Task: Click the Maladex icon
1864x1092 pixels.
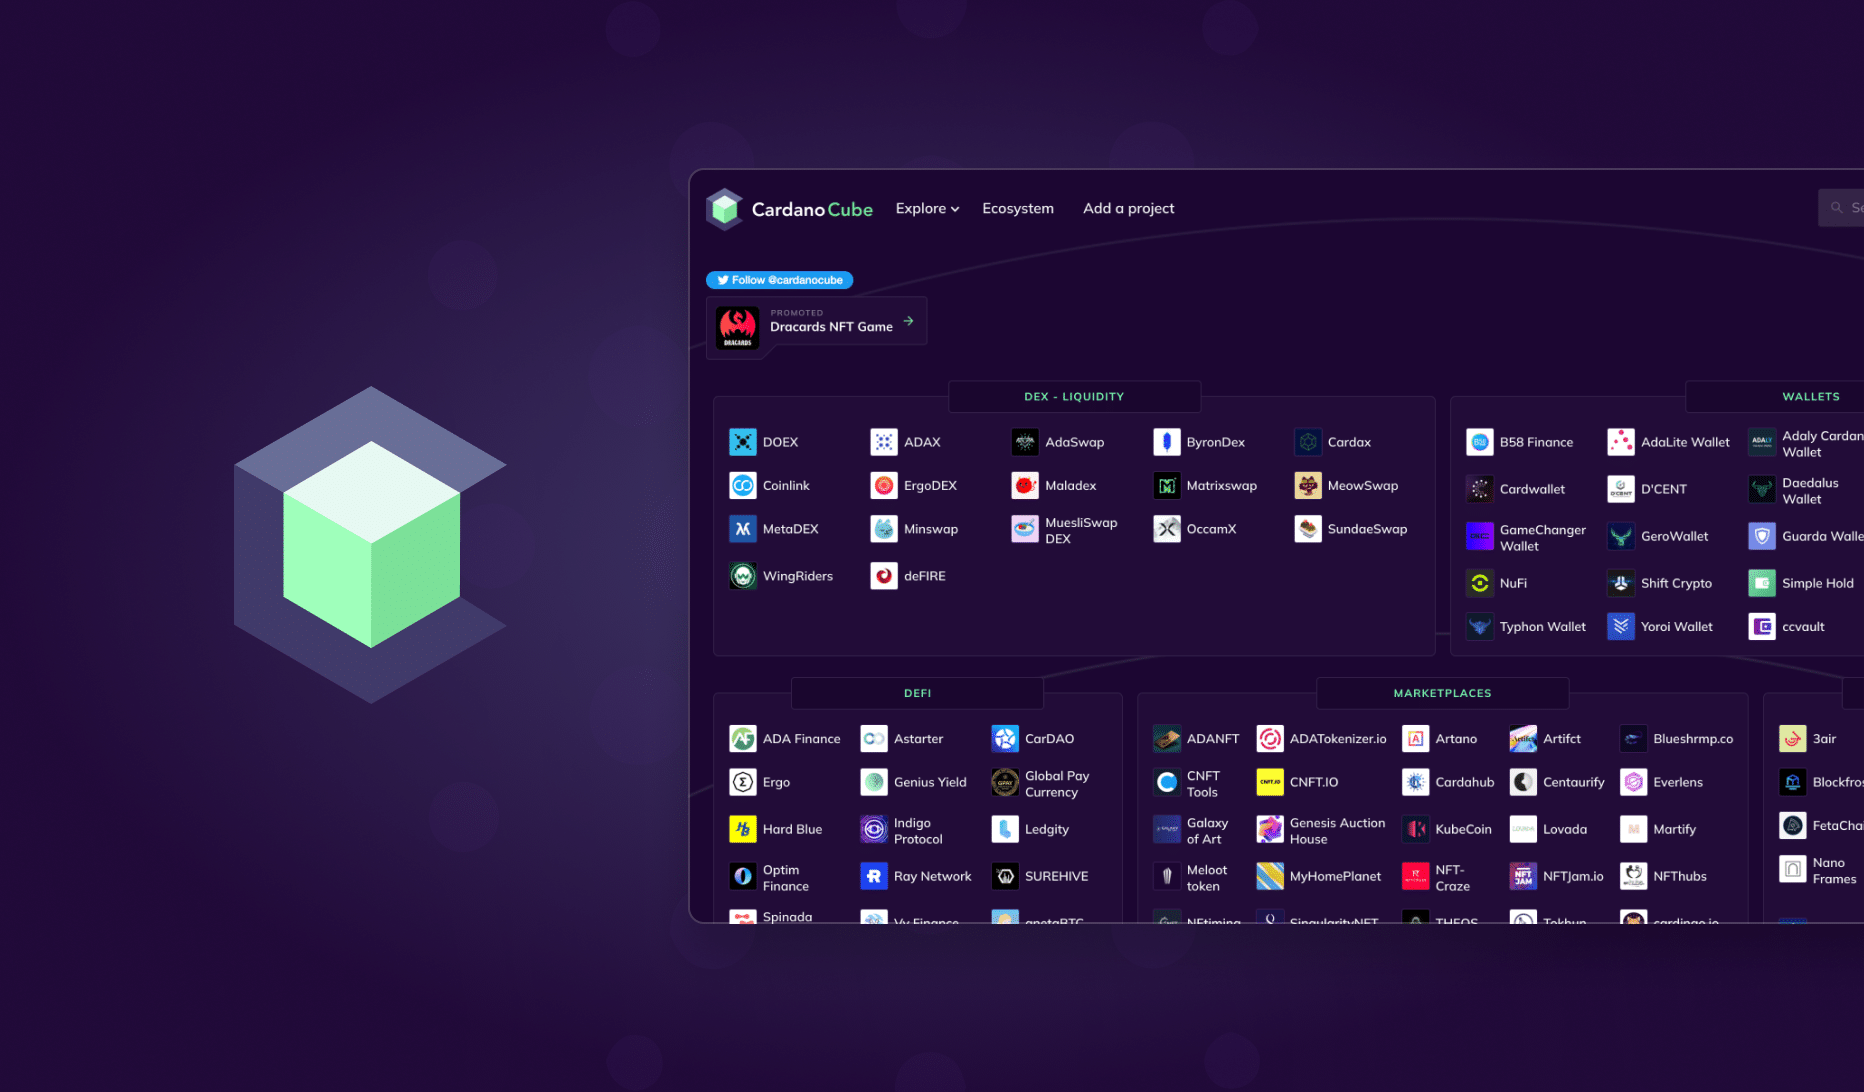Action: pos(1025,486)
